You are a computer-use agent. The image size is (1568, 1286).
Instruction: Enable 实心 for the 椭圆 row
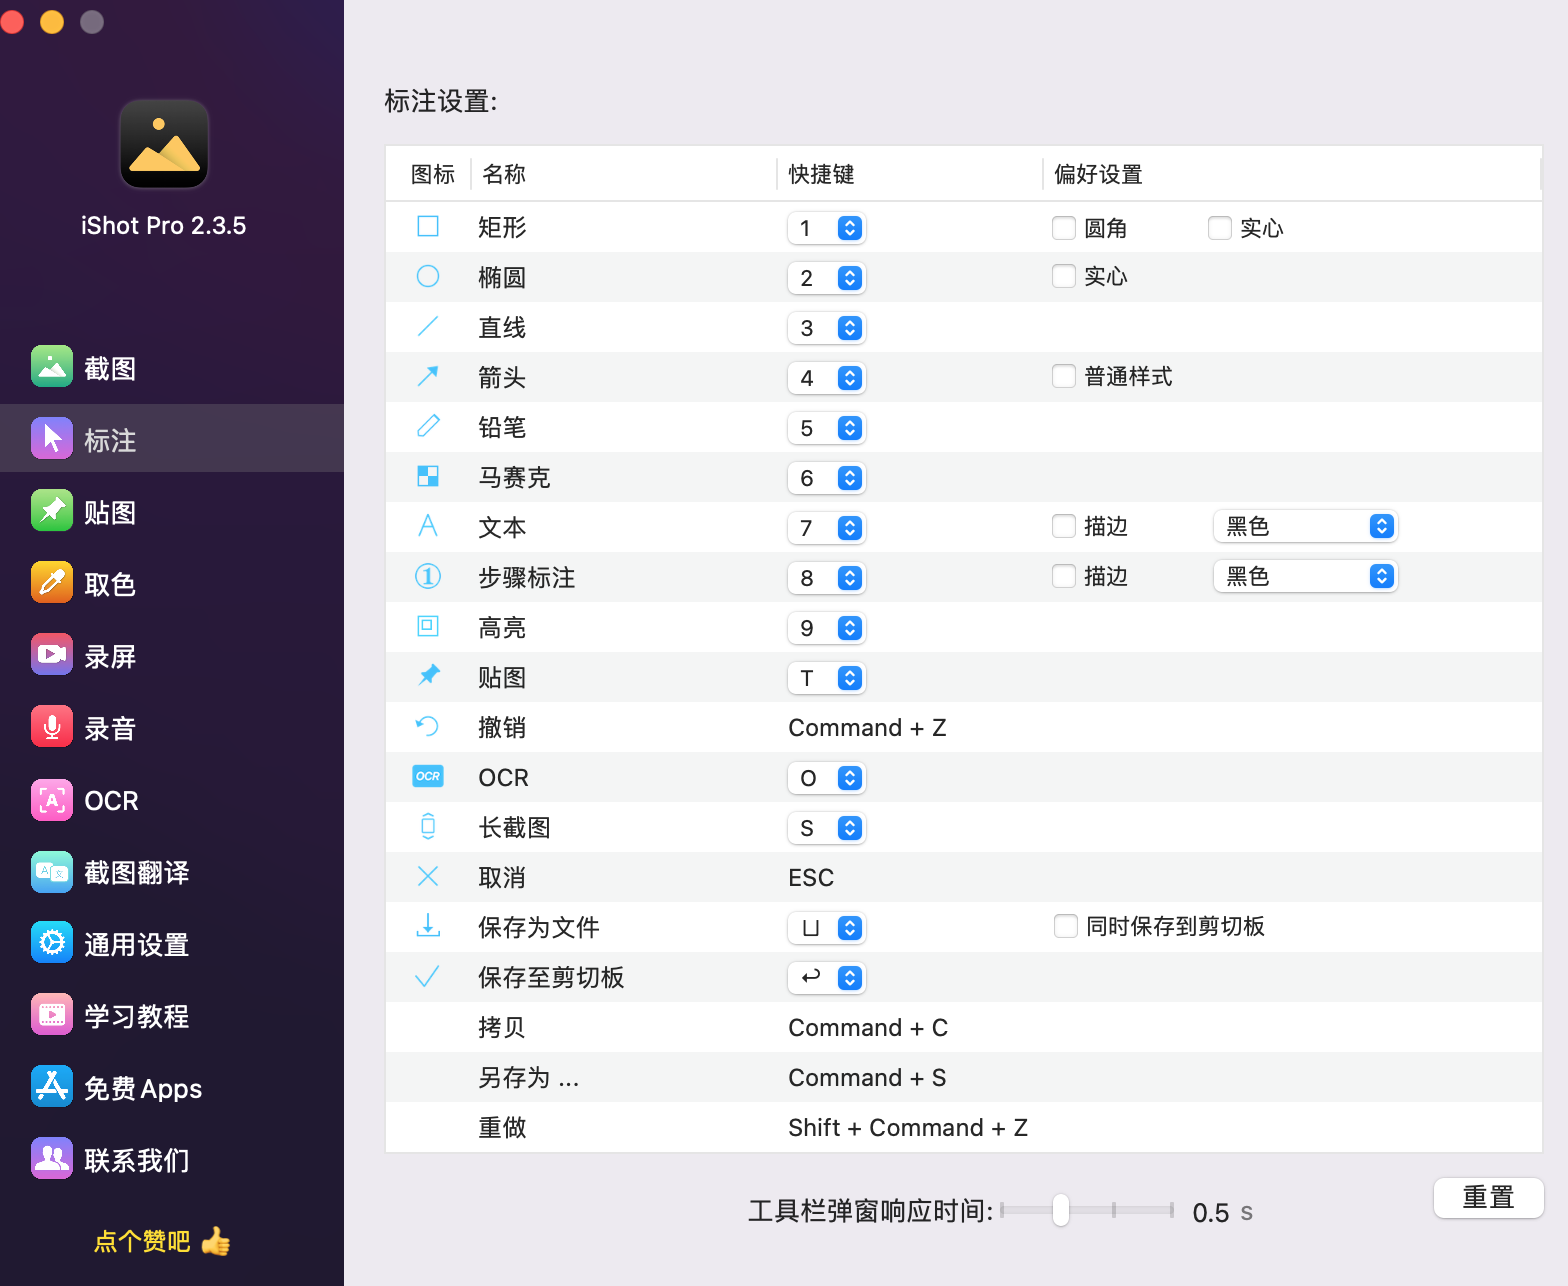[1064, 276]
